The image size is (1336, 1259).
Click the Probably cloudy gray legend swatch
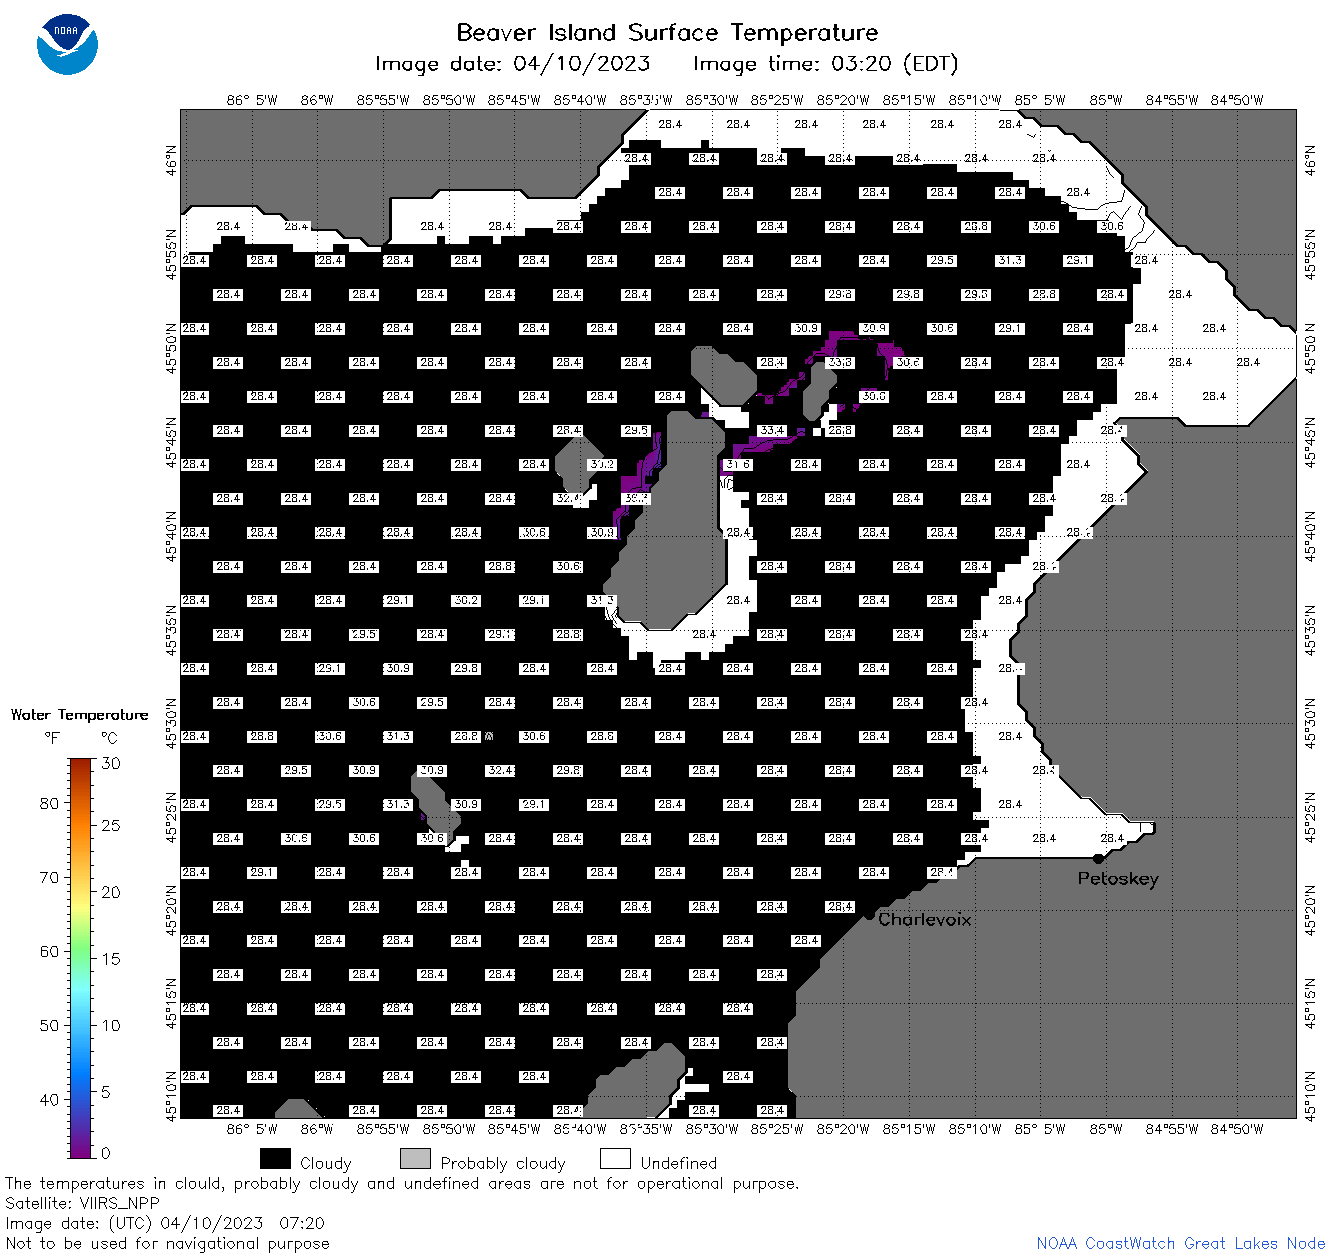[x=415, y=1158]
